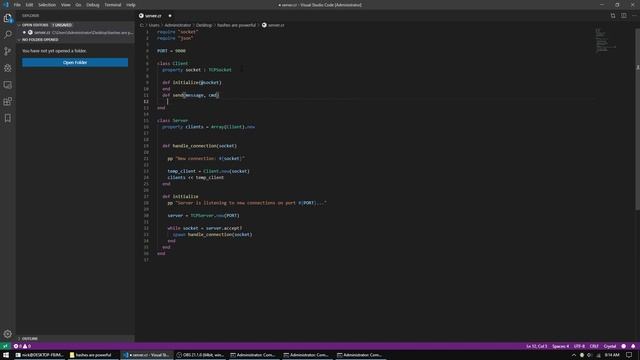Click the Crystal file icon in breadcrumb

[x=264, y=25]
